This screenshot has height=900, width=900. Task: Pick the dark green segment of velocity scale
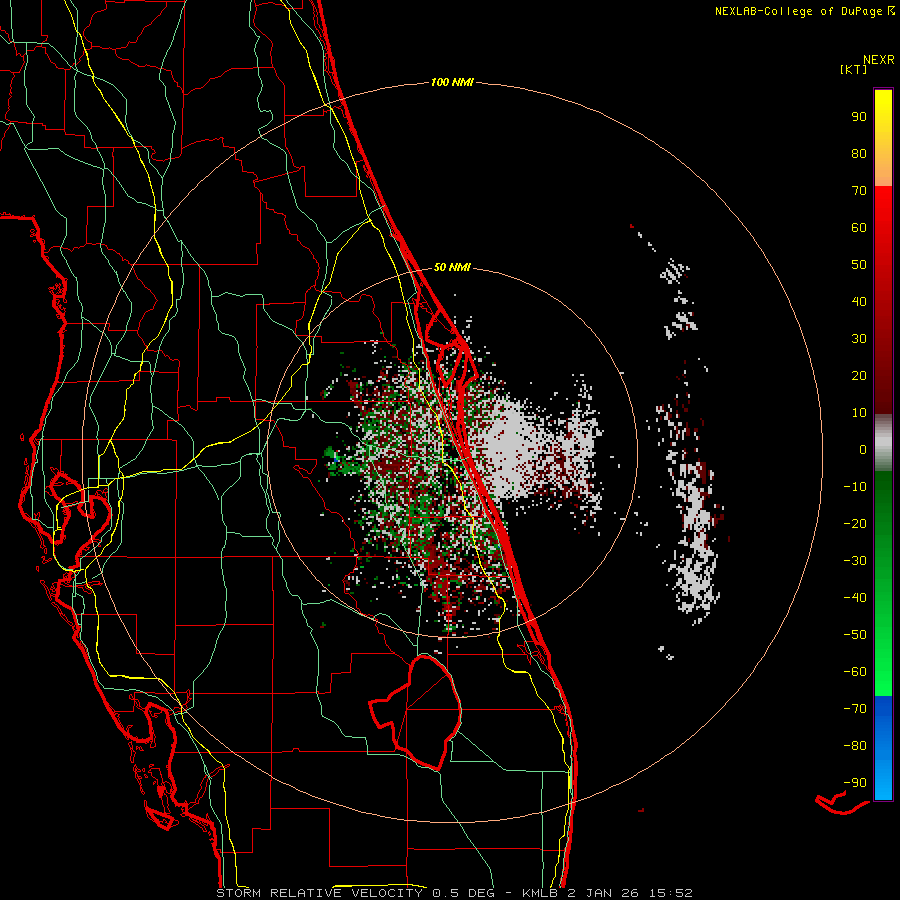883,499
